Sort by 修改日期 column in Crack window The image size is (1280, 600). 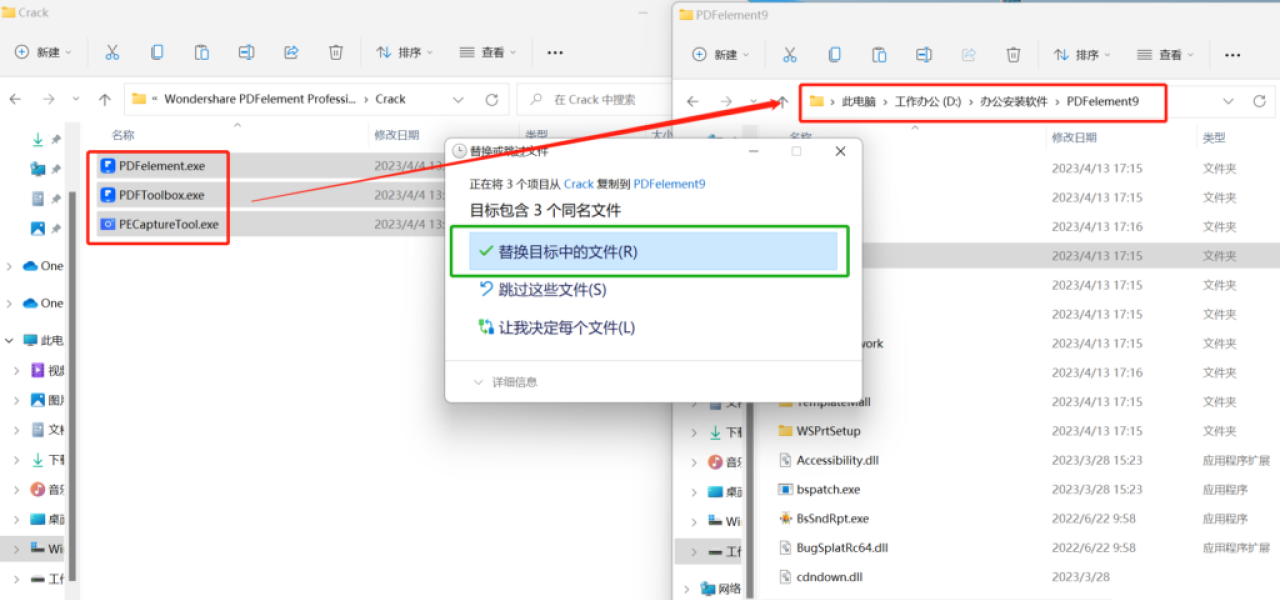397,135
